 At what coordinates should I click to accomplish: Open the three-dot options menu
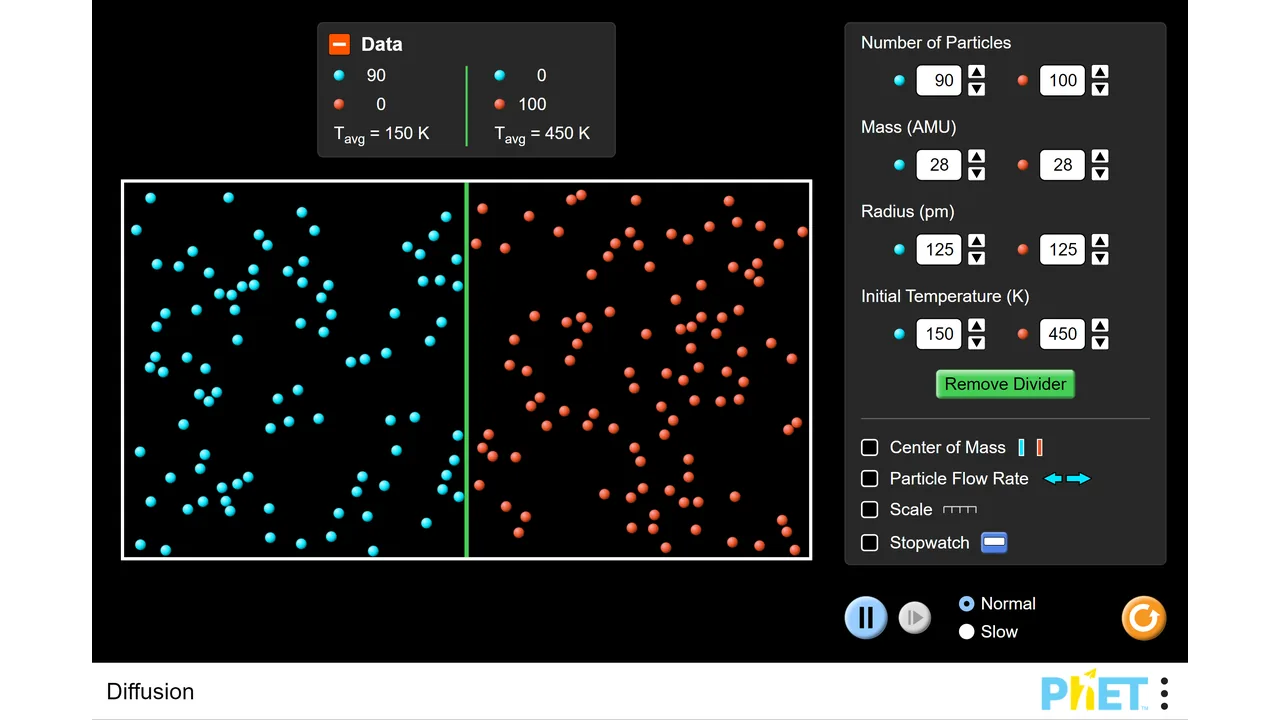(1164, 692)
